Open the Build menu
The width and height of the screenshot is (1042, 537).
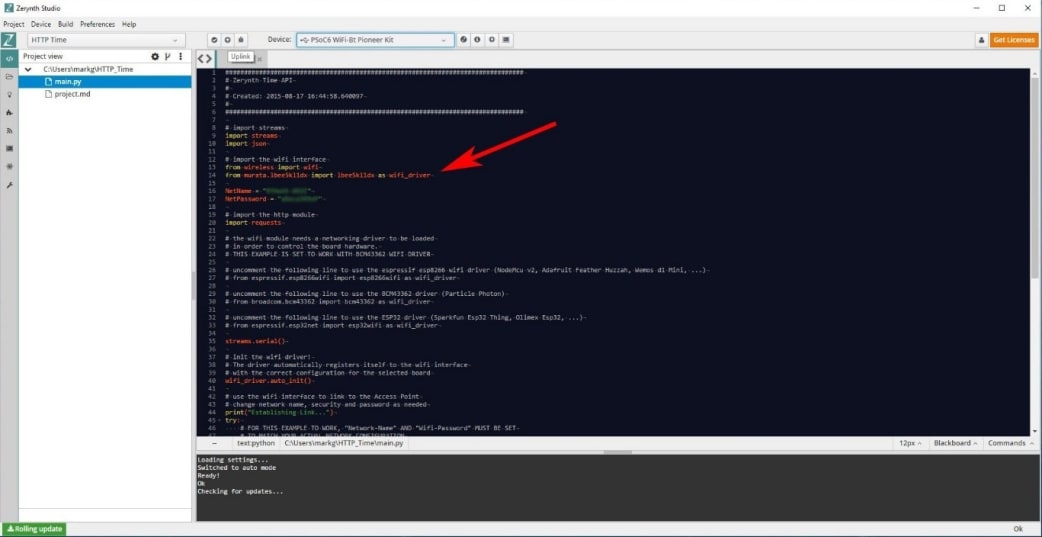(x=65, y=24)
